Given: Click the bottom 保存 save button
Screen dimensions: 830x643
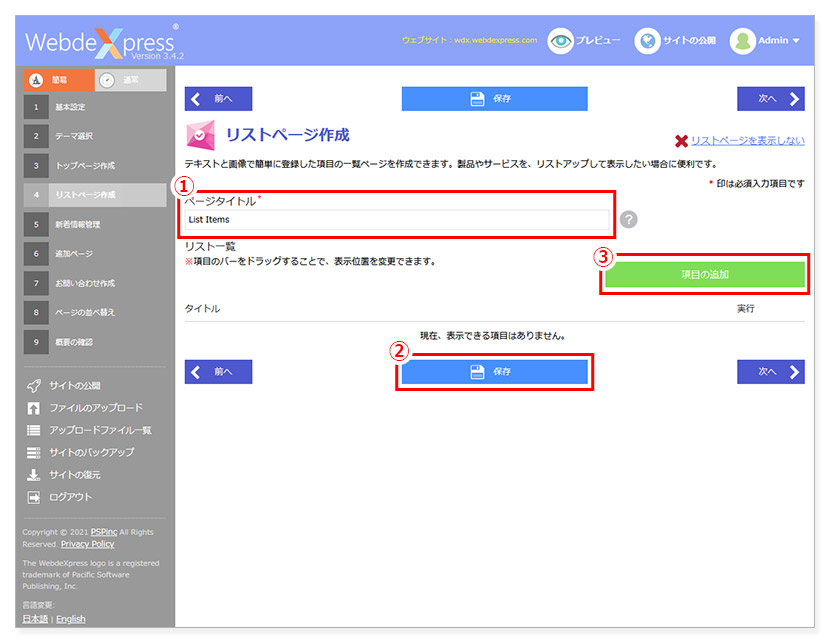Looking at the screenshot, I should (x=494, y=372).
